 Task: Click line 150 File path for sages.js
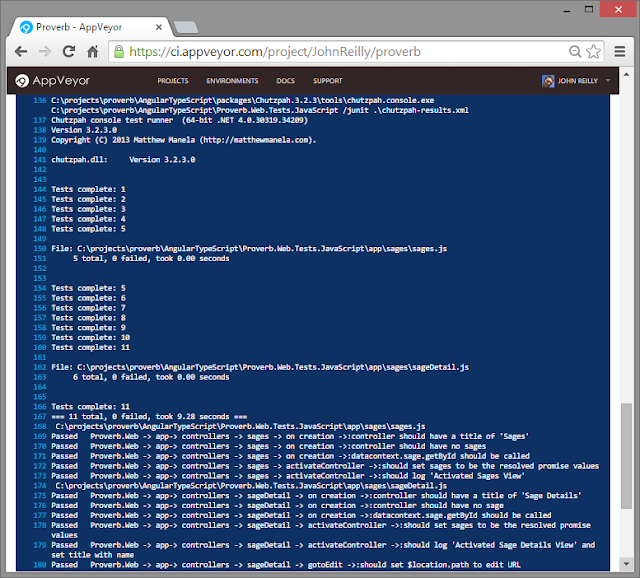pyautogui.click(x=249, y=249)
